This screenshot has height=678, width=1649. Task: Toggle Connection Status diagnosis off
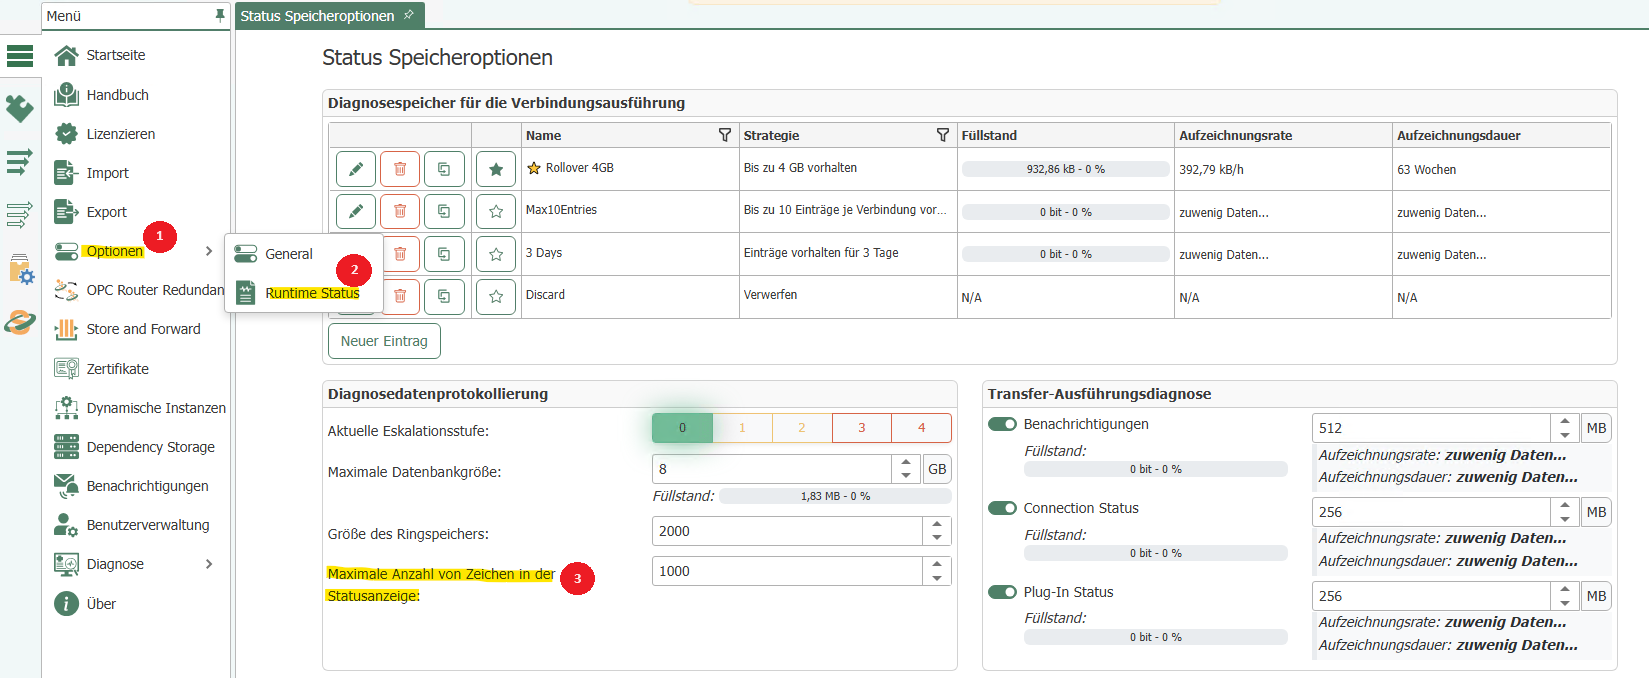tap(1002, 508)
